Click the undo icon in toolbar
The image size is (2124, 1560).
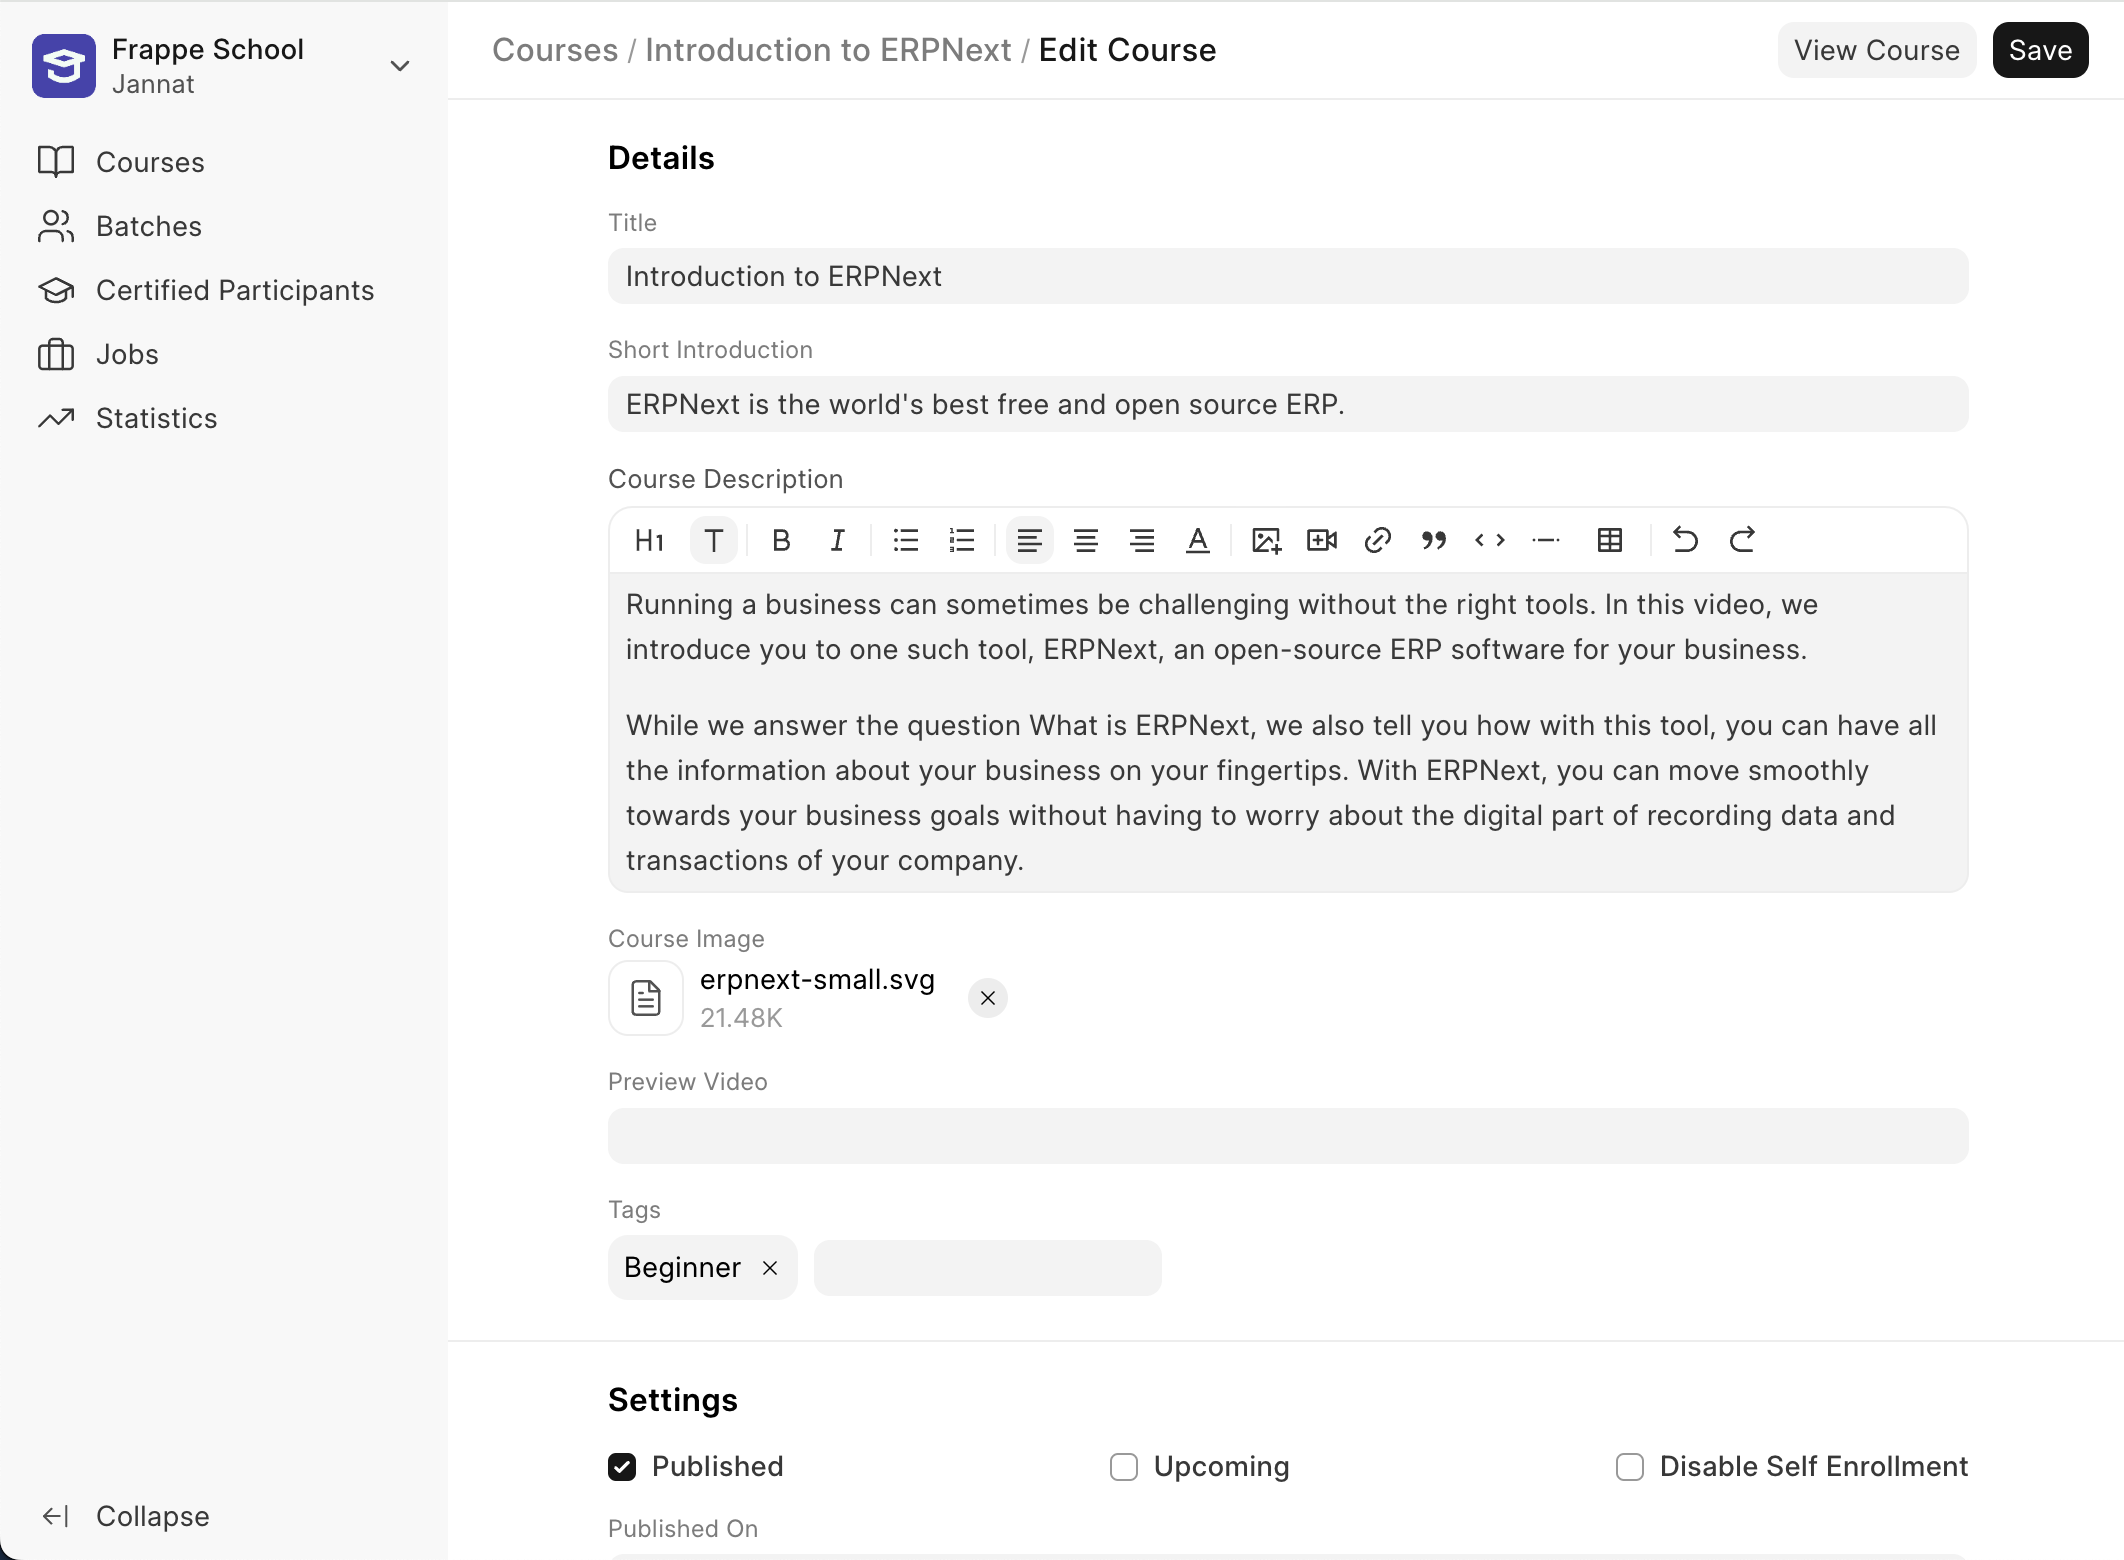pyautogui.click(x=1684, y=539)
